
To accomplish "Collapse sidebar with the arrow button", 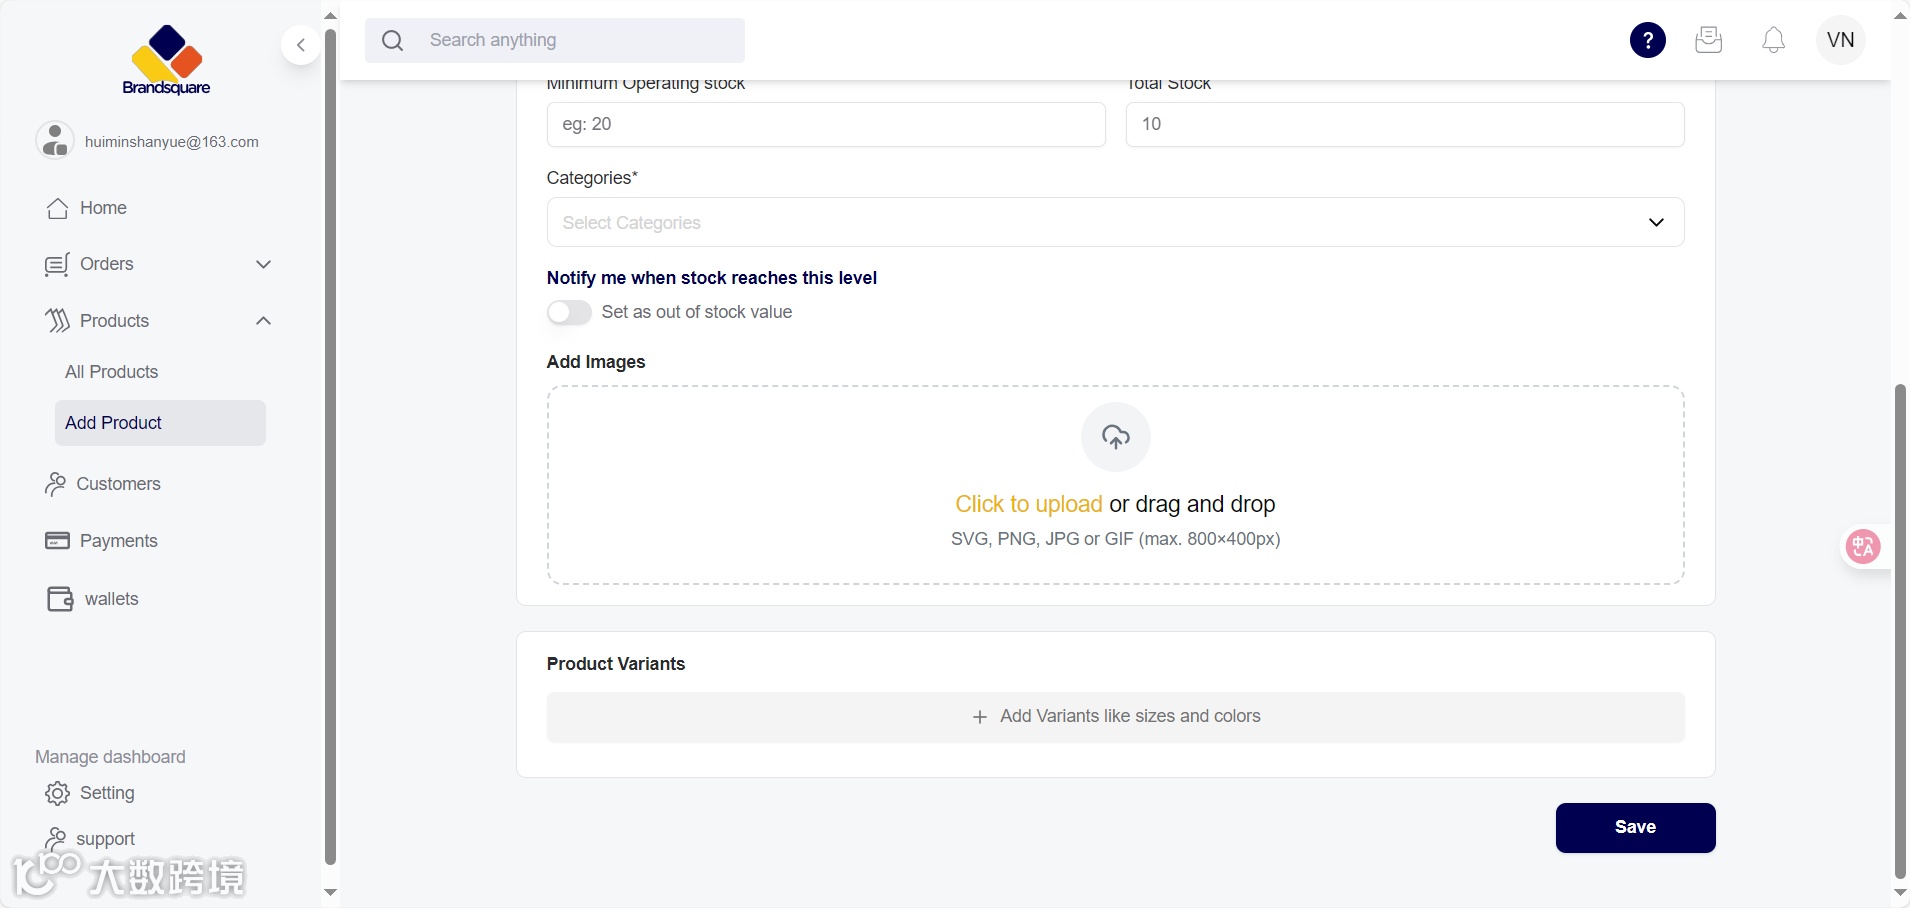I will pyautogui.click(x=300, y=45).
